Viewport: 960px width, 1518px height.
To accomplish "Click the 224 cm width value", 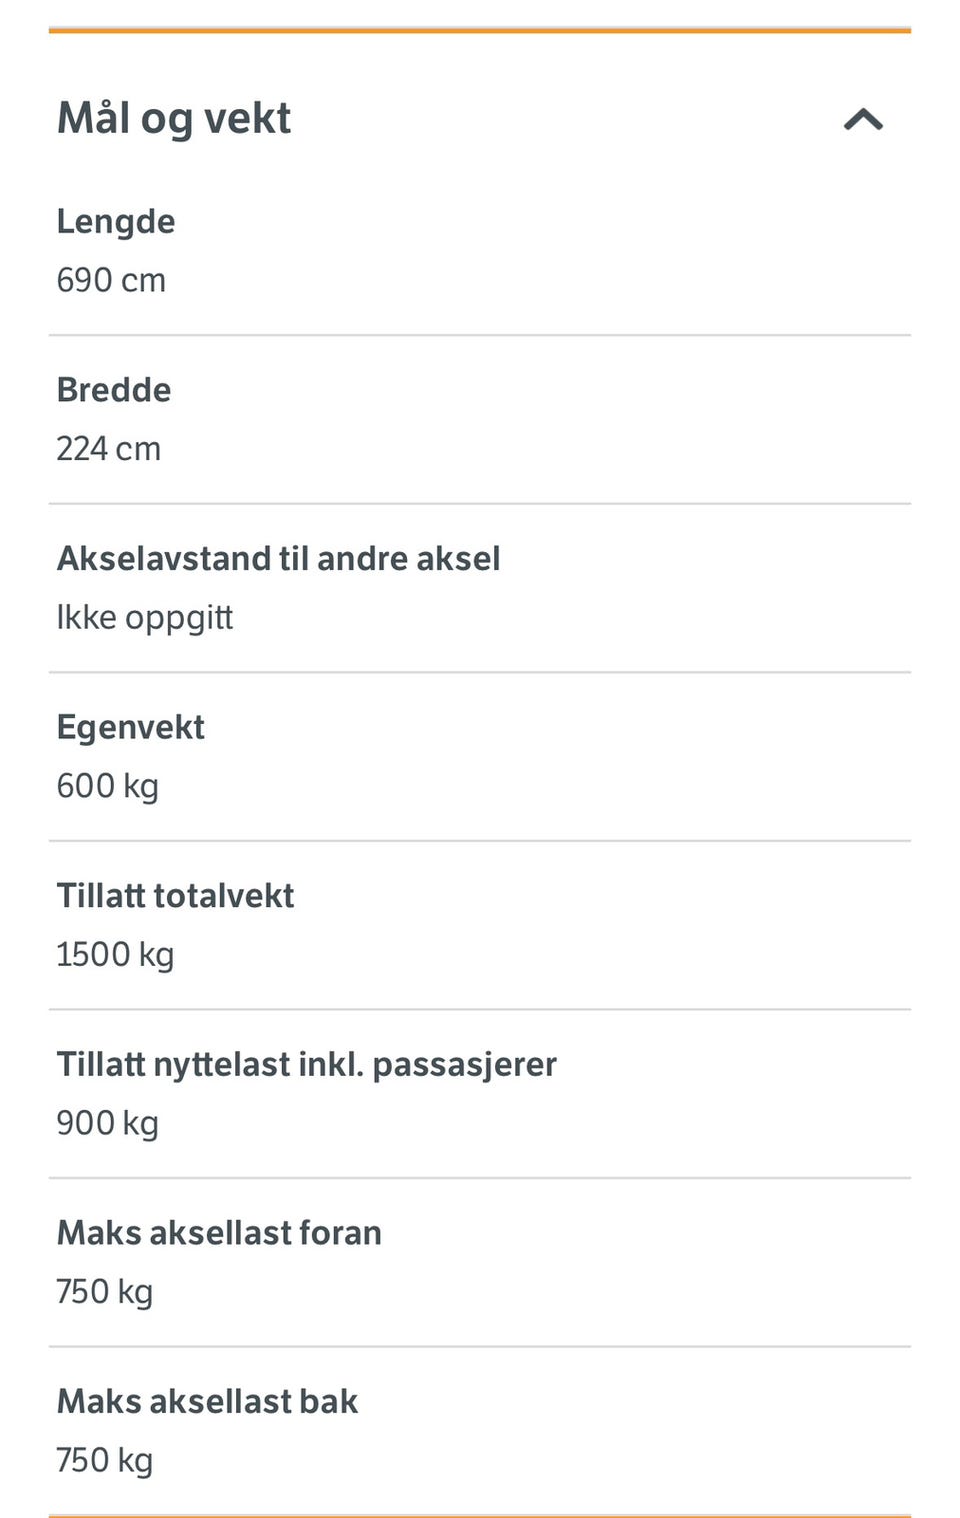I will point(108,449).
